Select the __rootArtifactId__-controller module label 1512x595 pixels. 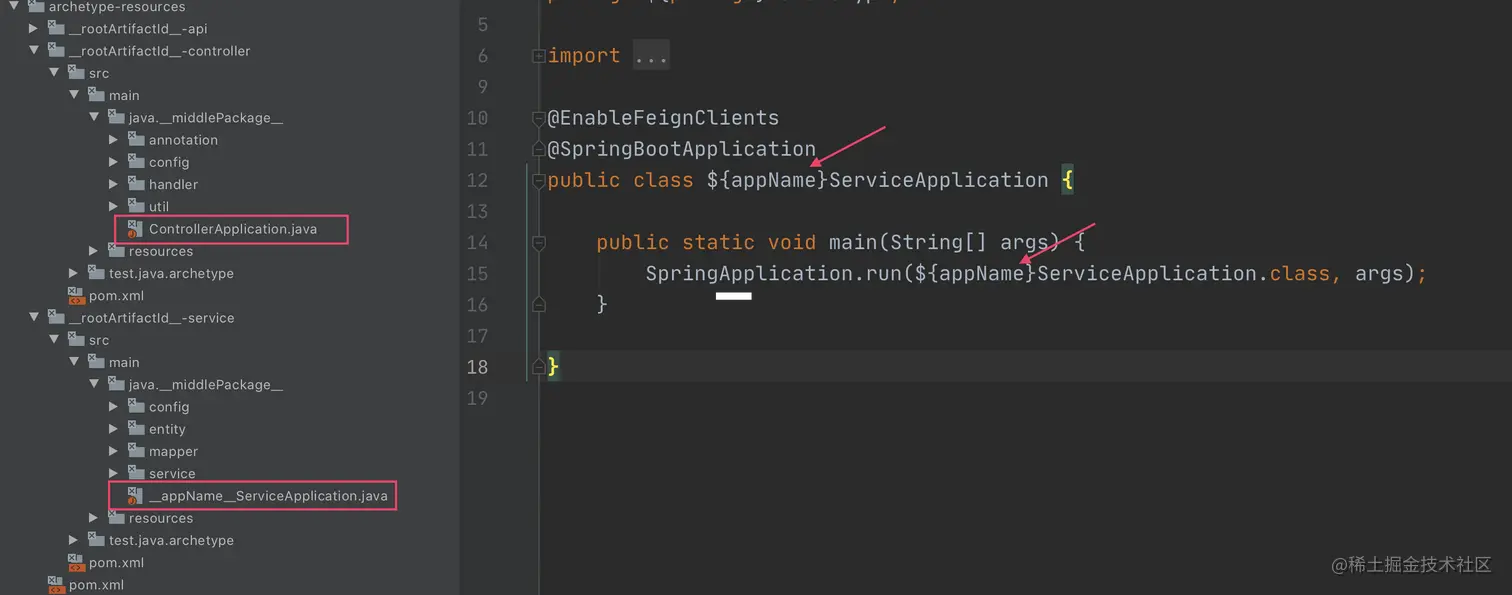160,51
